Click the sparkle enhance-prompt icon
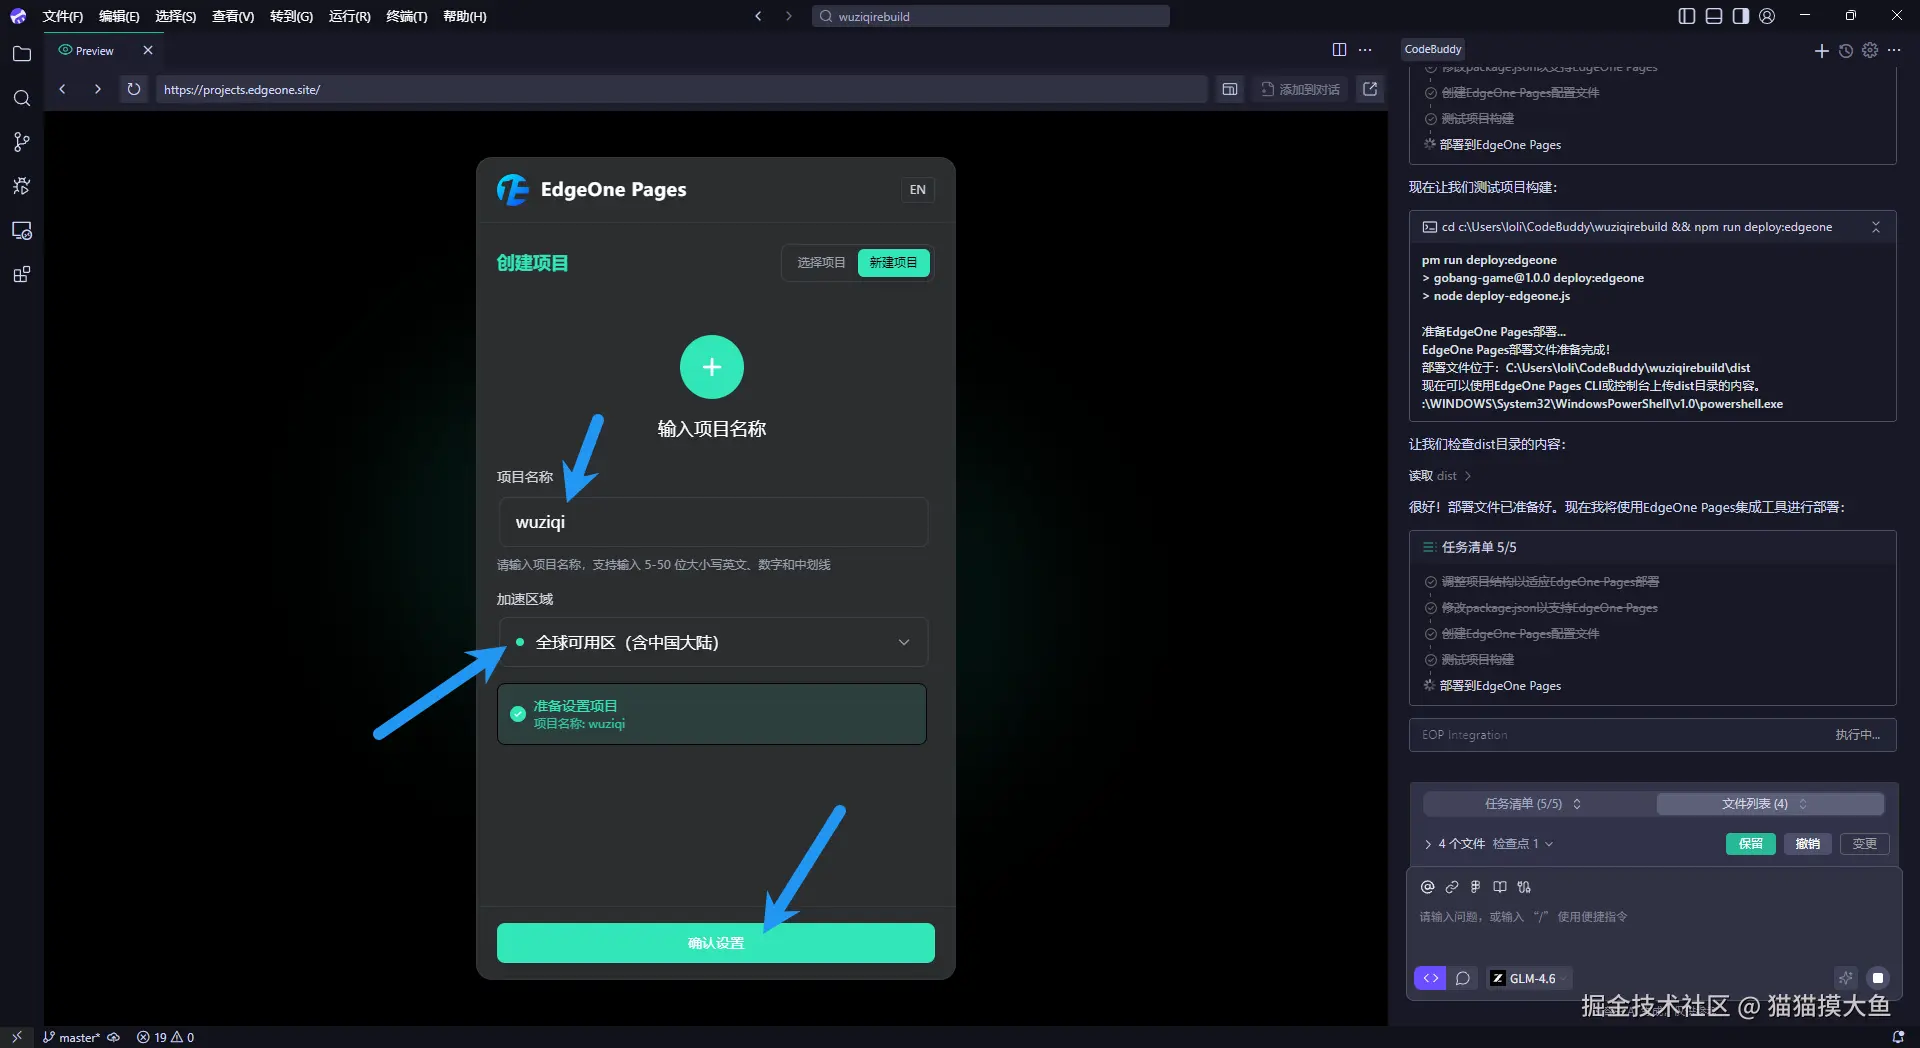Image resolution: width=1920 pixels, height=1048 pixels. point(1846,978)
